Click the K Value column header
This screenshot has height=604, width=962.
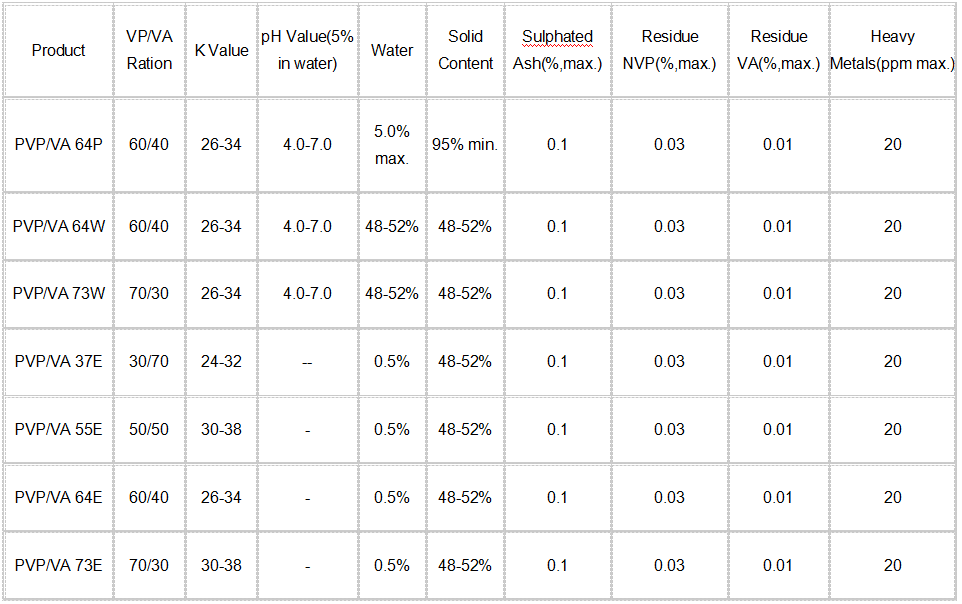(221, 50)
